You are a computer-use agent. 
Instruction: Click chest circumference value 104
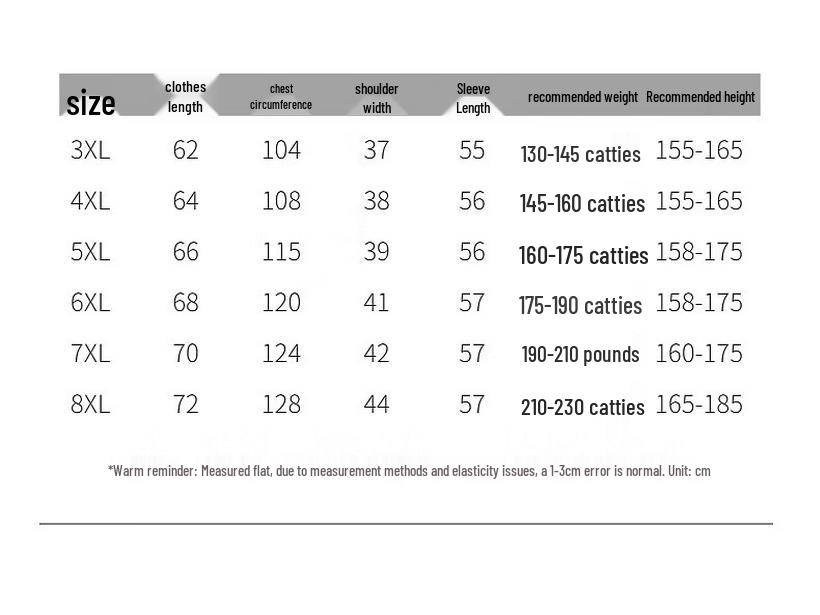[281, 150]
